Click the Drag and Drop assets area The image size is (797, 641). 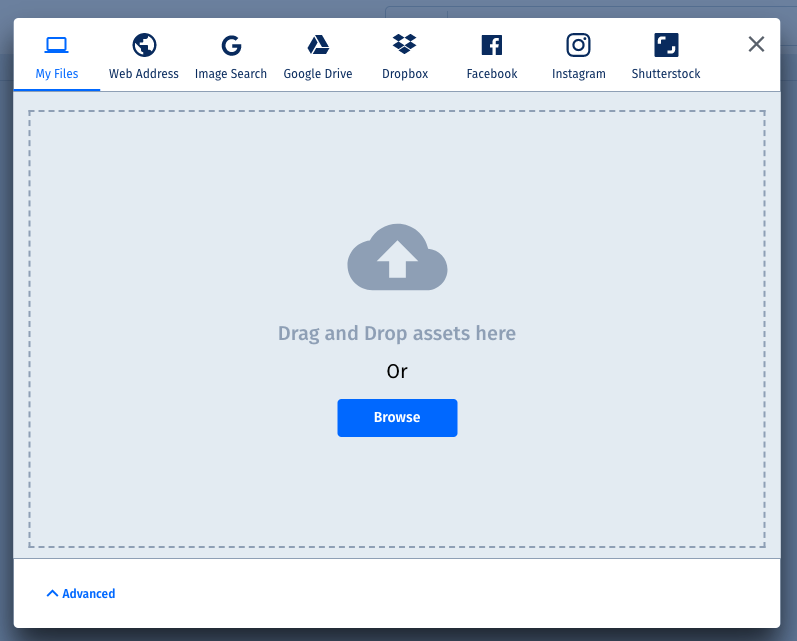click(x=397, y=333)
